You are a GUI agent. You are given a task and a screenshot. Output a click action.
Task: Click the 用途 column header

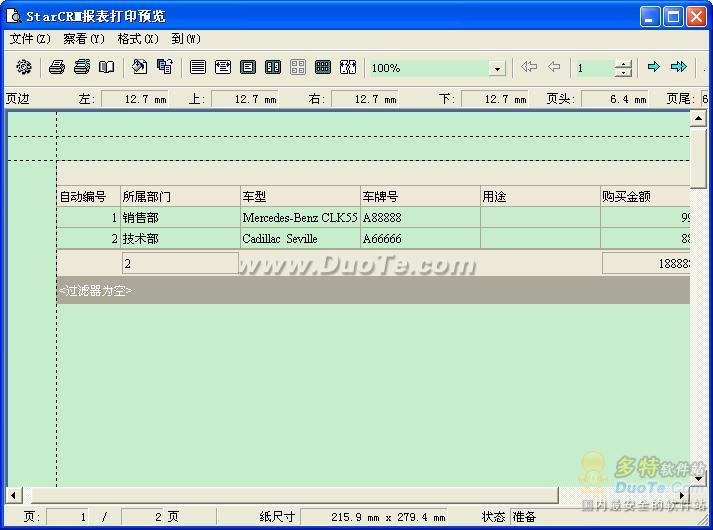(541, 196)
